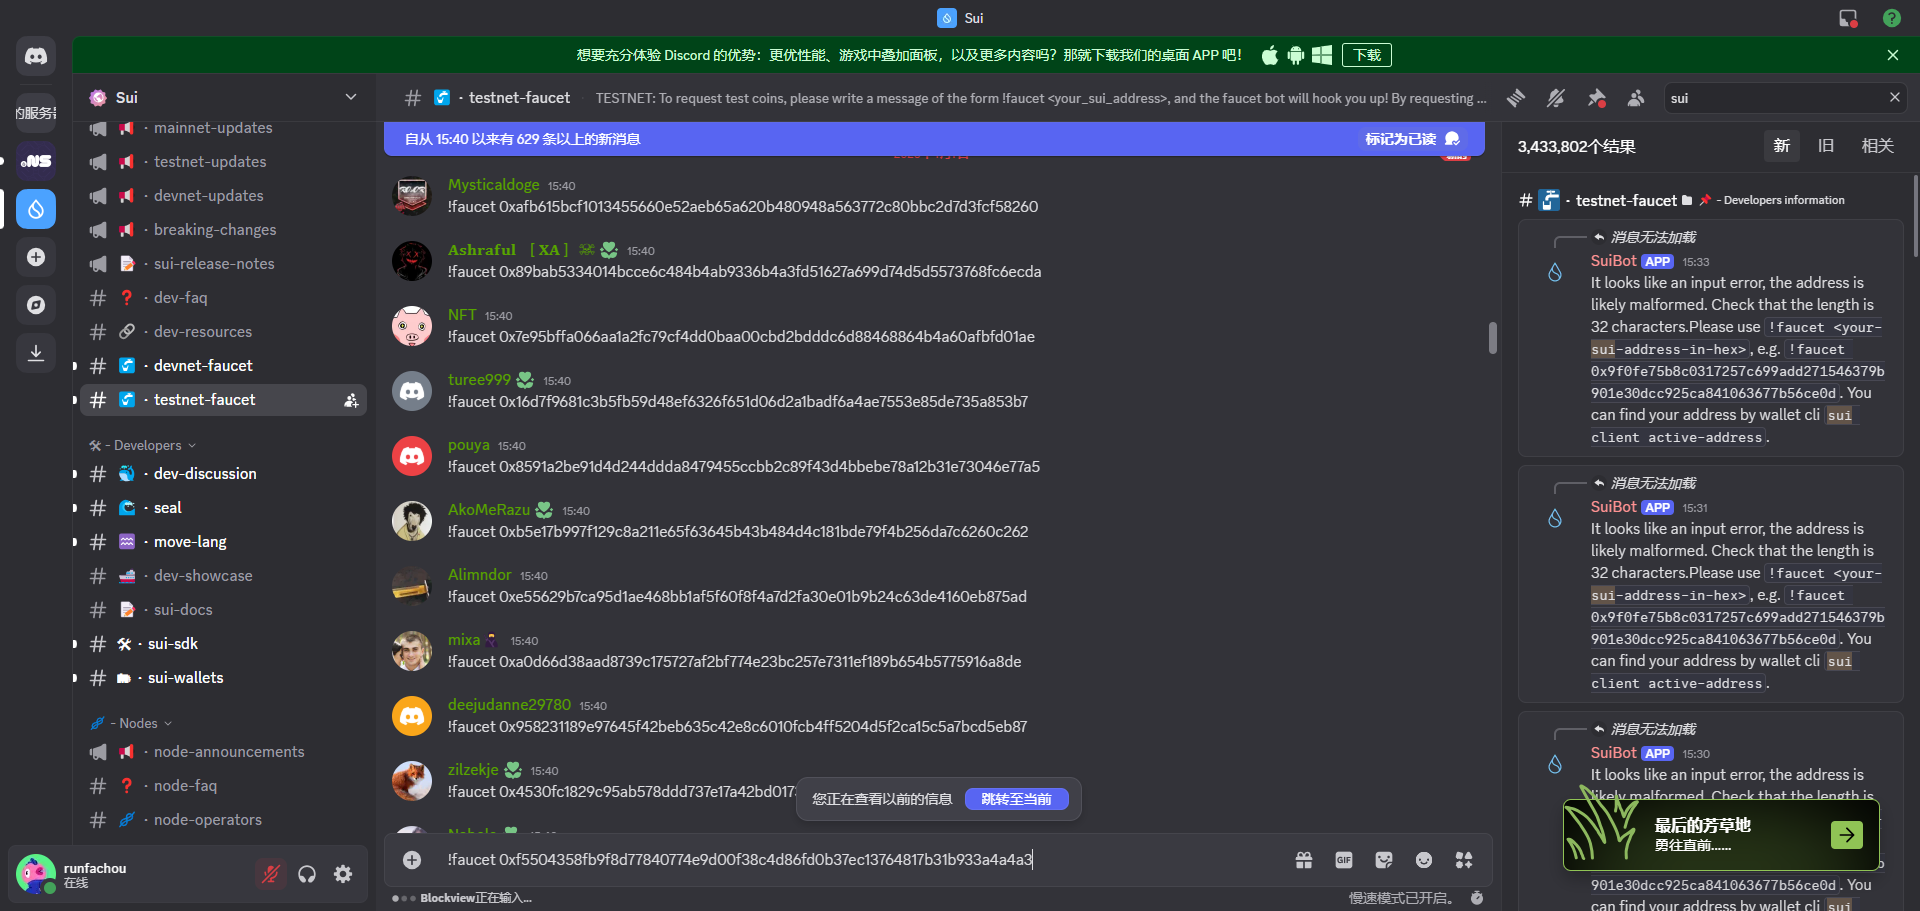Image resolution: width=1920 pixels, height=911 pixels.
Task: Click the Windows download icon in banner
Action: (1322, 55)
